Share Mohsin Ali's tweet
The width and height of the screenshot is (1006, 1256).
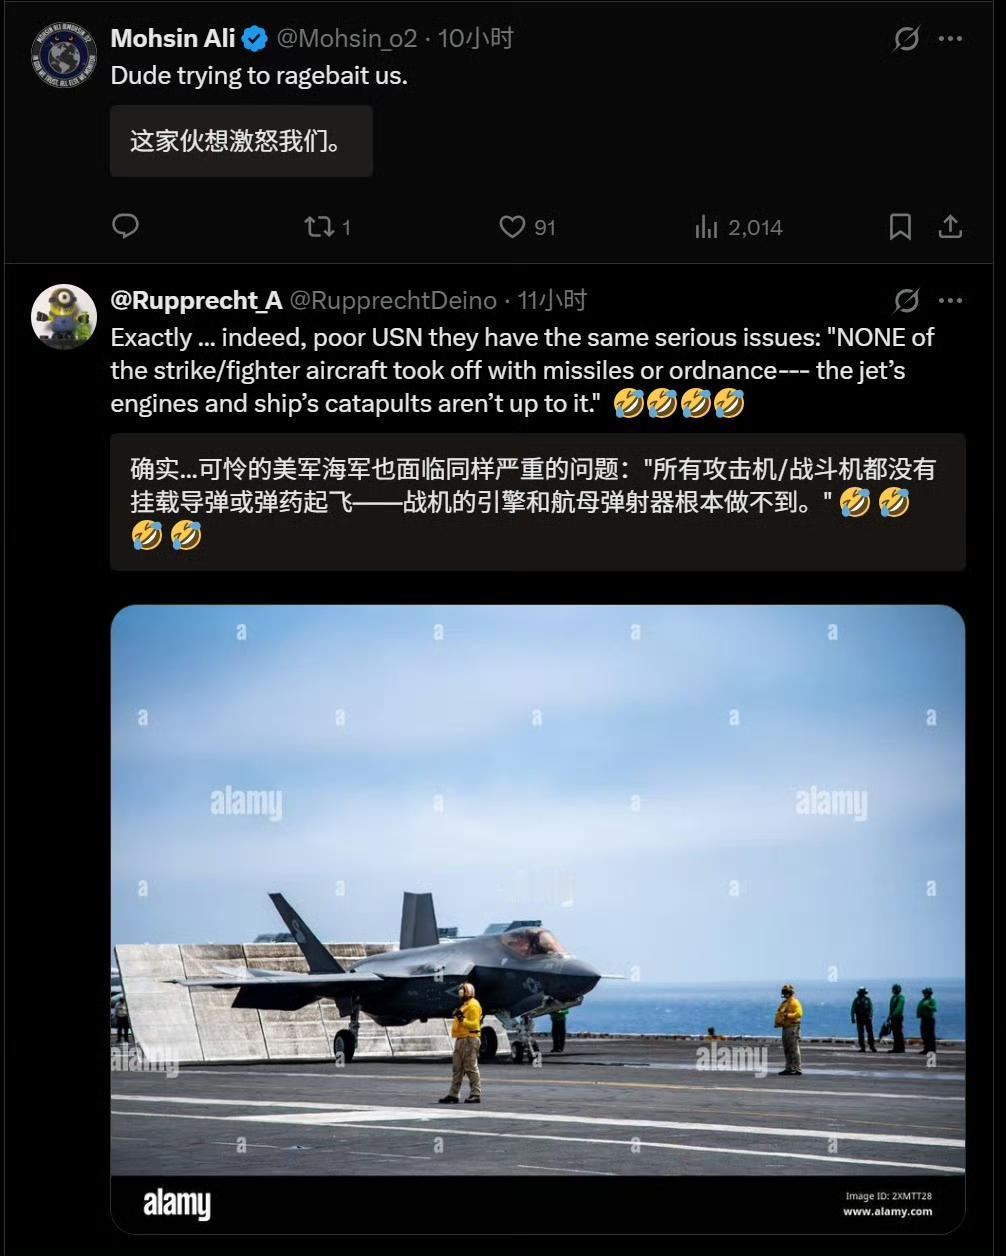pos(950,227)
